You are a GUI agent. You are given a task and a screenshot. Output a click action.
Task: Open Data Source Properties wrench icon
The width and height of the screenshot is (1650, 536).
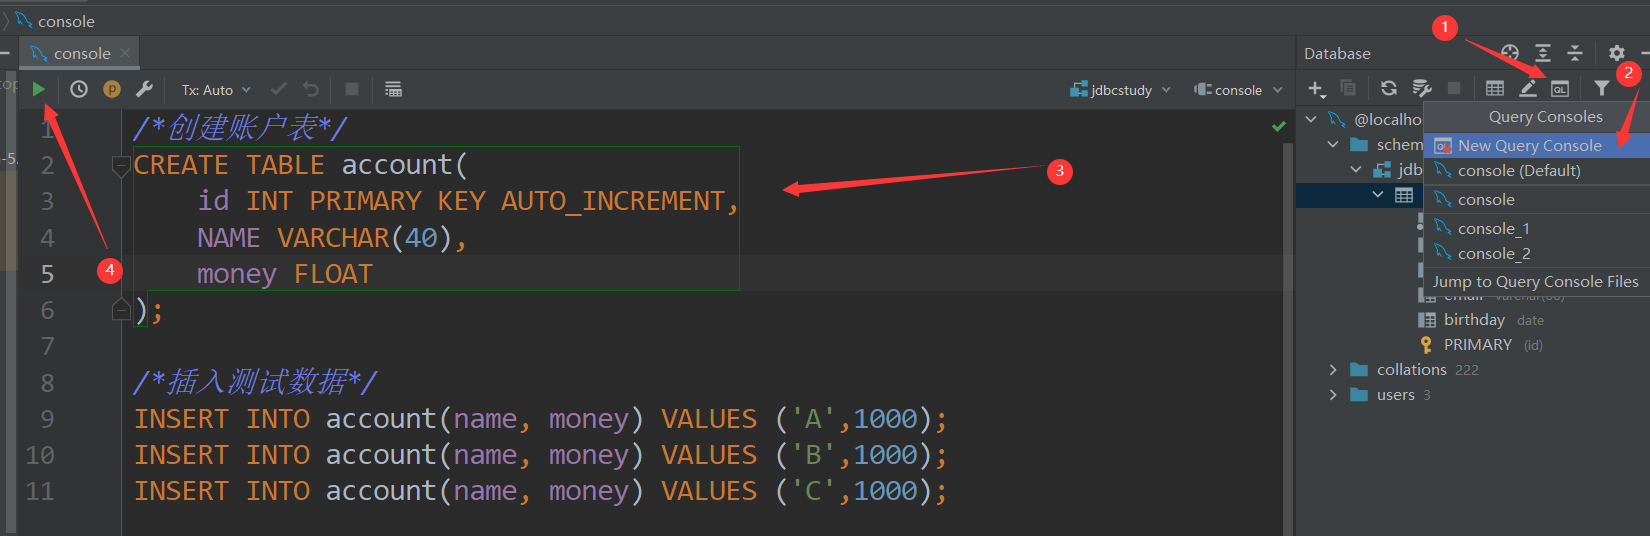point(1421,88)
